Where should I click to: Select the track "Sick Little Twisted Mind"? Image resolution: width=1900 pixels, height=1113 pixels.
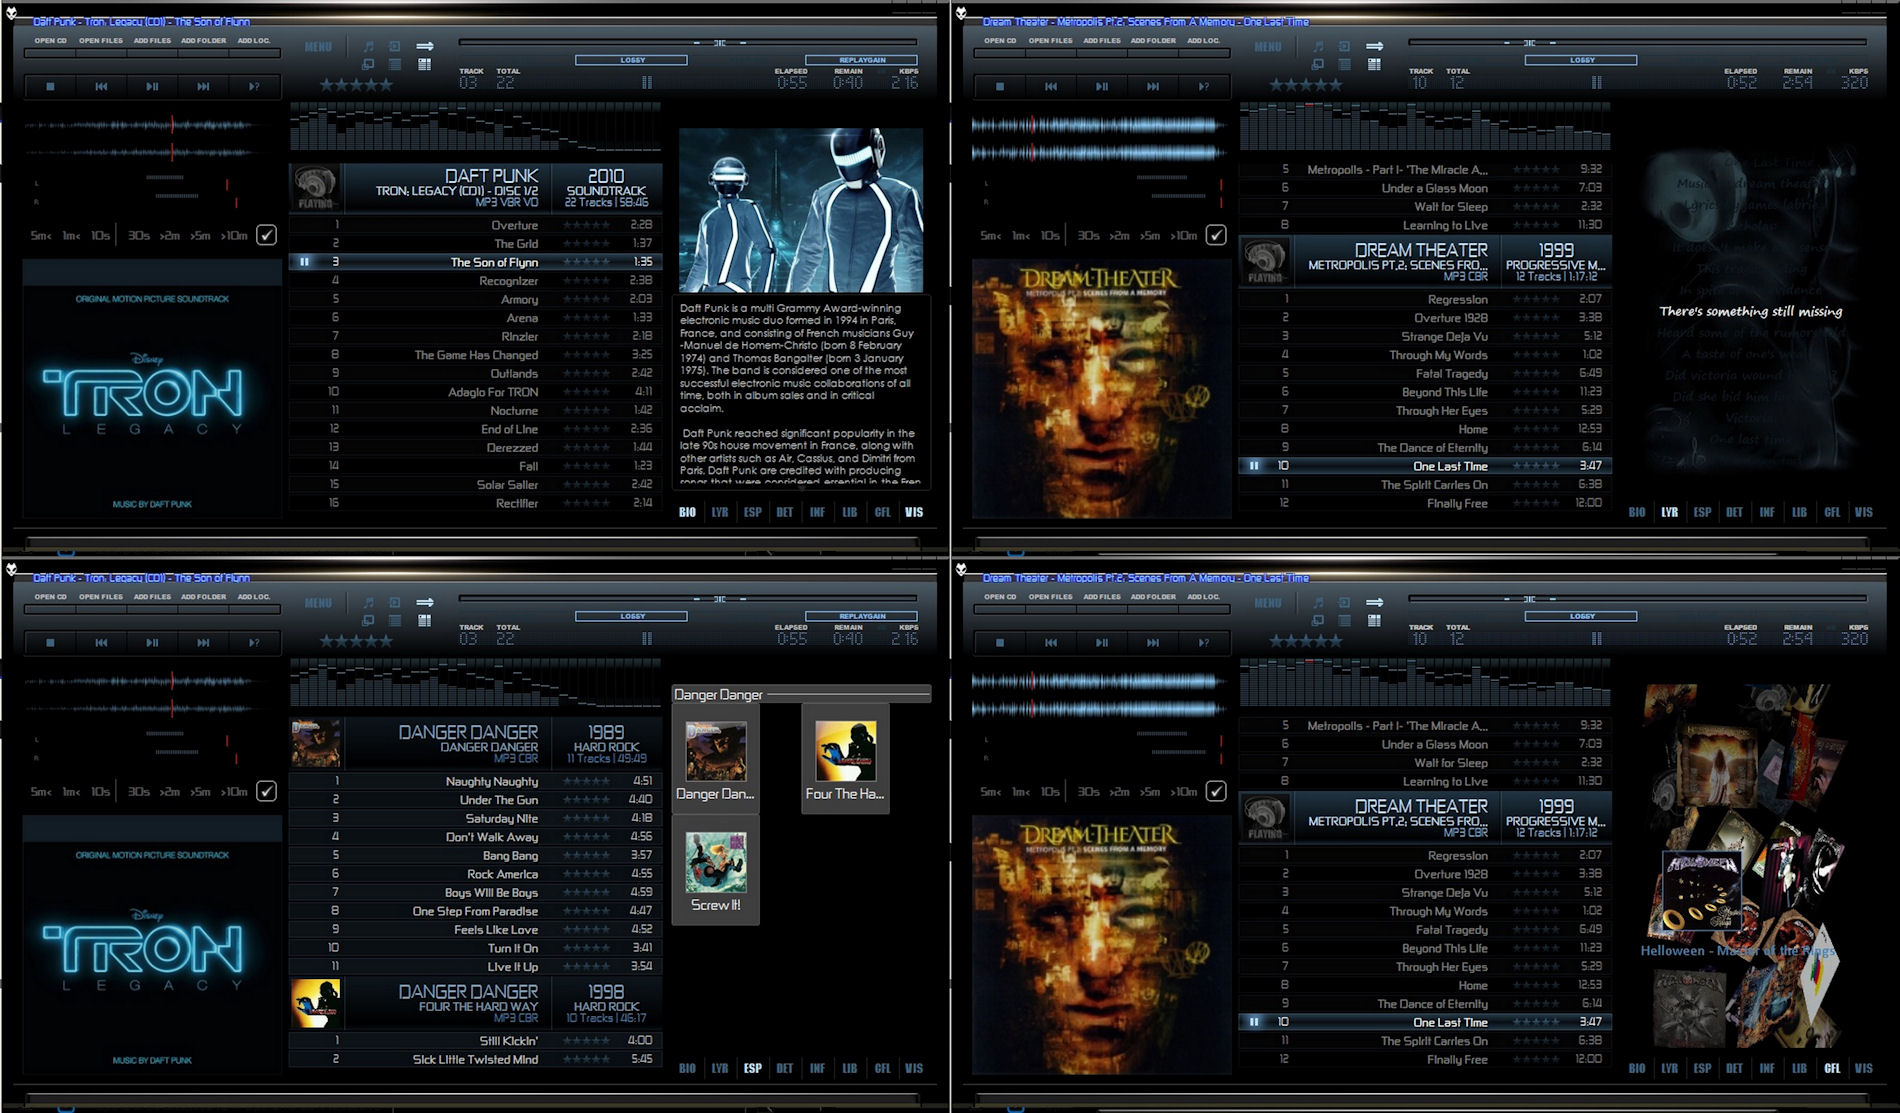click(x=475, y=1059)
